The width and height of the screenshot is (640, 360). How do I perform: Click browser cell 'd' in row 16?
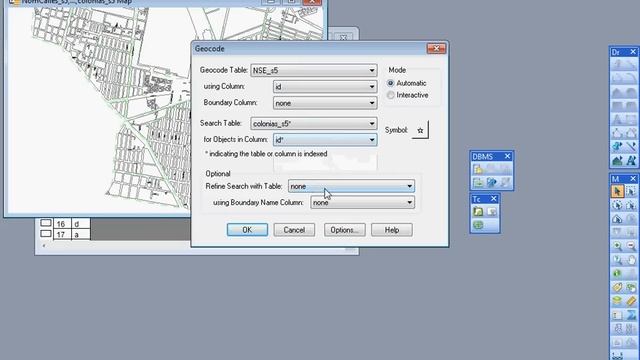81,224
